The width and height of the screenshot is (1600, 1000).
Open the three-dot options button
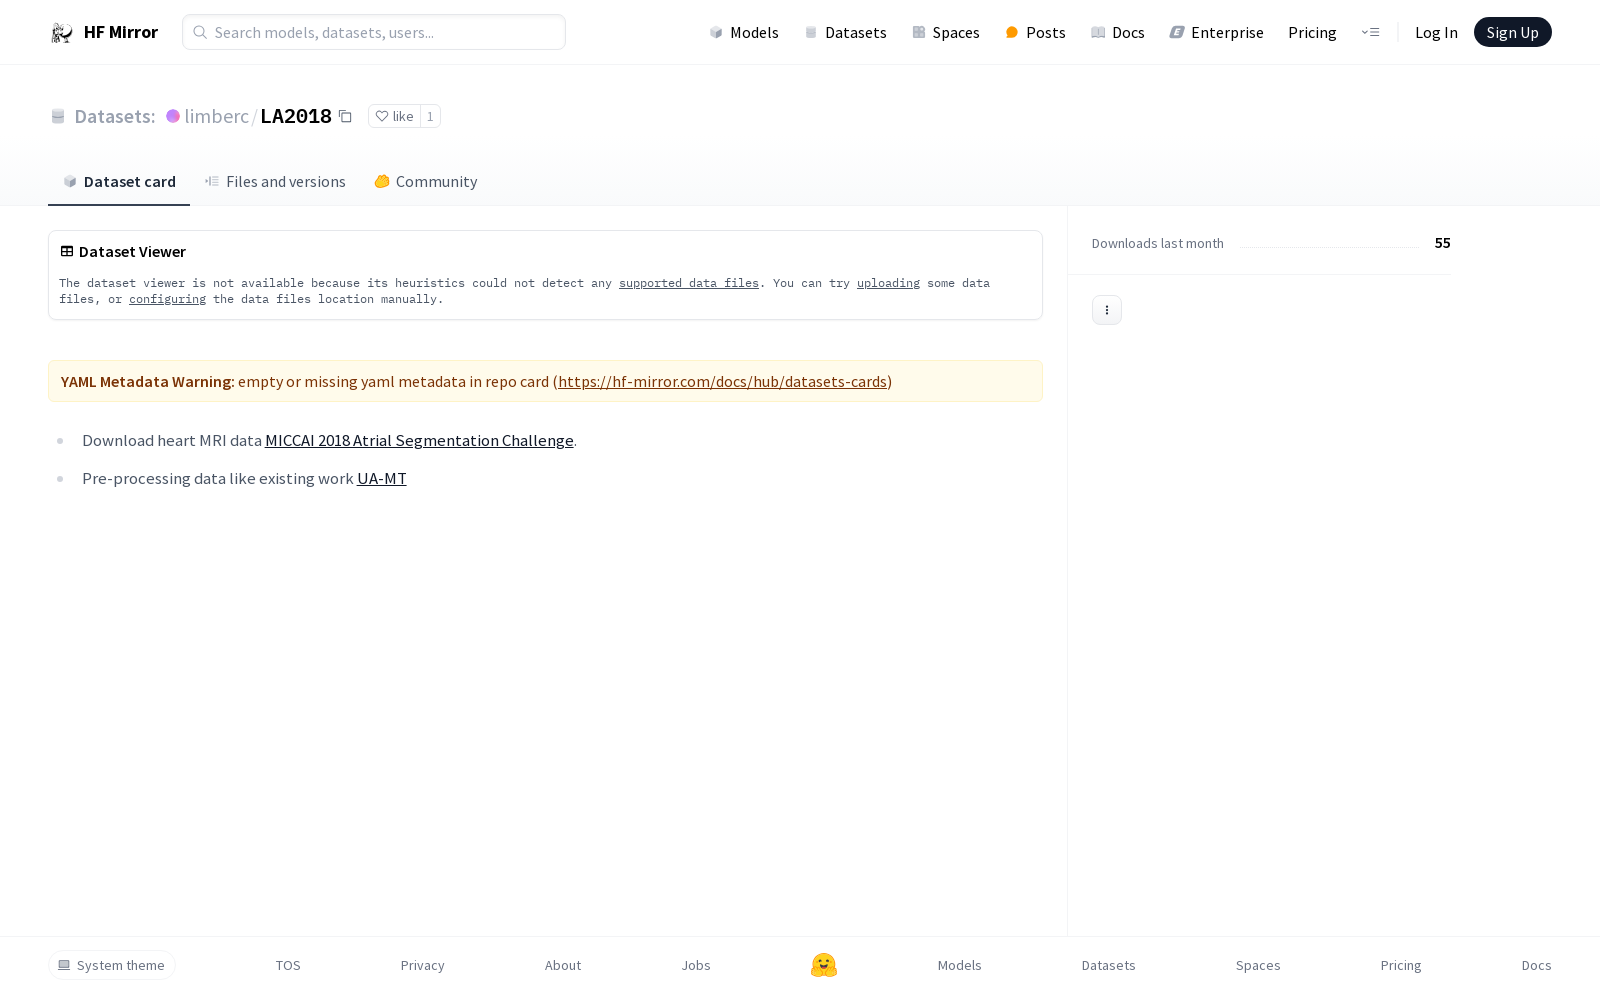[x=1107, y=310]
